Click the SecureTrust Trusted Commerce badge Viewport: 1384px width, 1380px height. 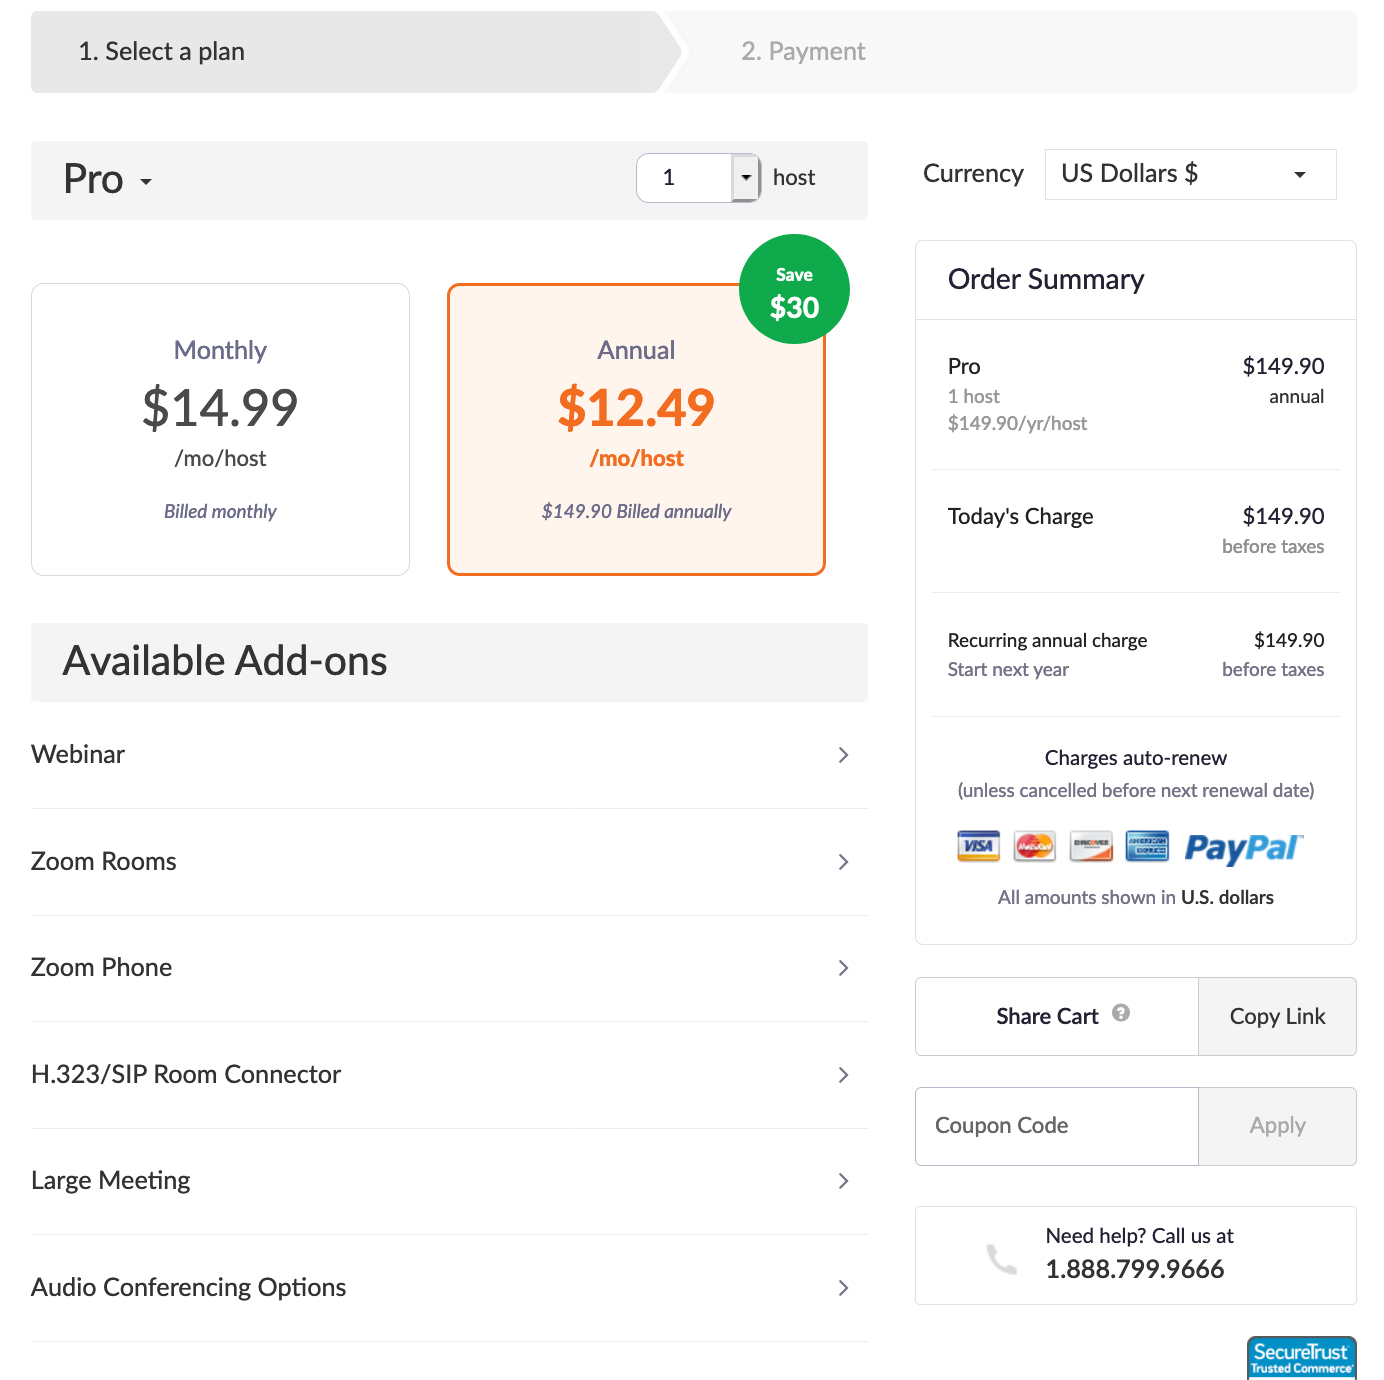1301,1358
